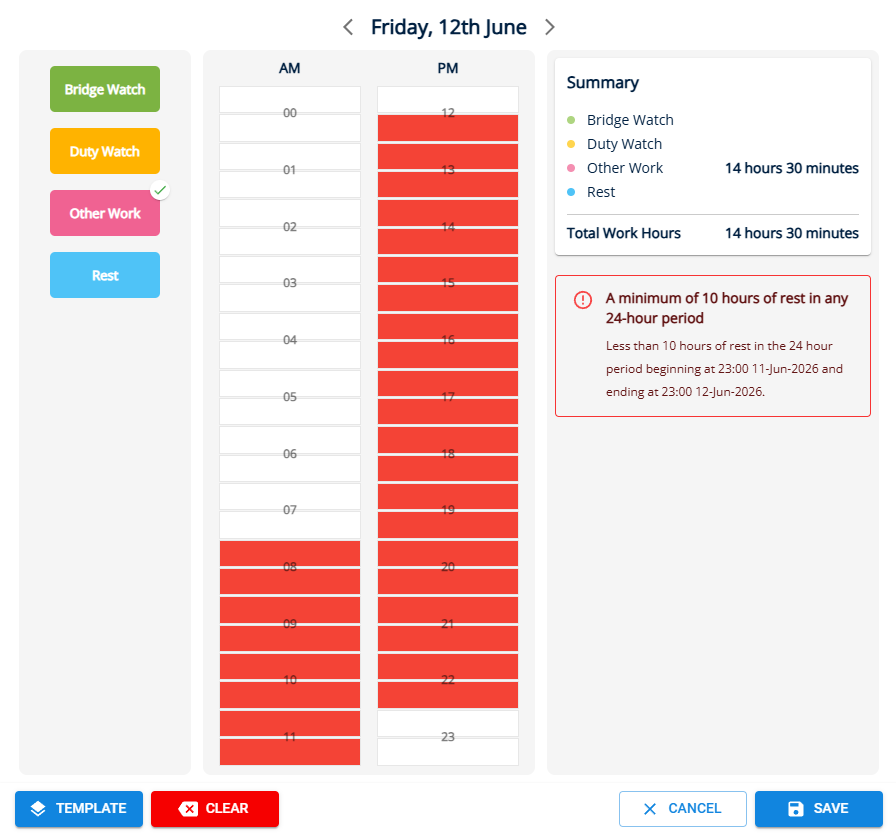Mark the 02:30–03:00 empty AM slot
This screenshot has height=838, width=896.
point(290,241)
